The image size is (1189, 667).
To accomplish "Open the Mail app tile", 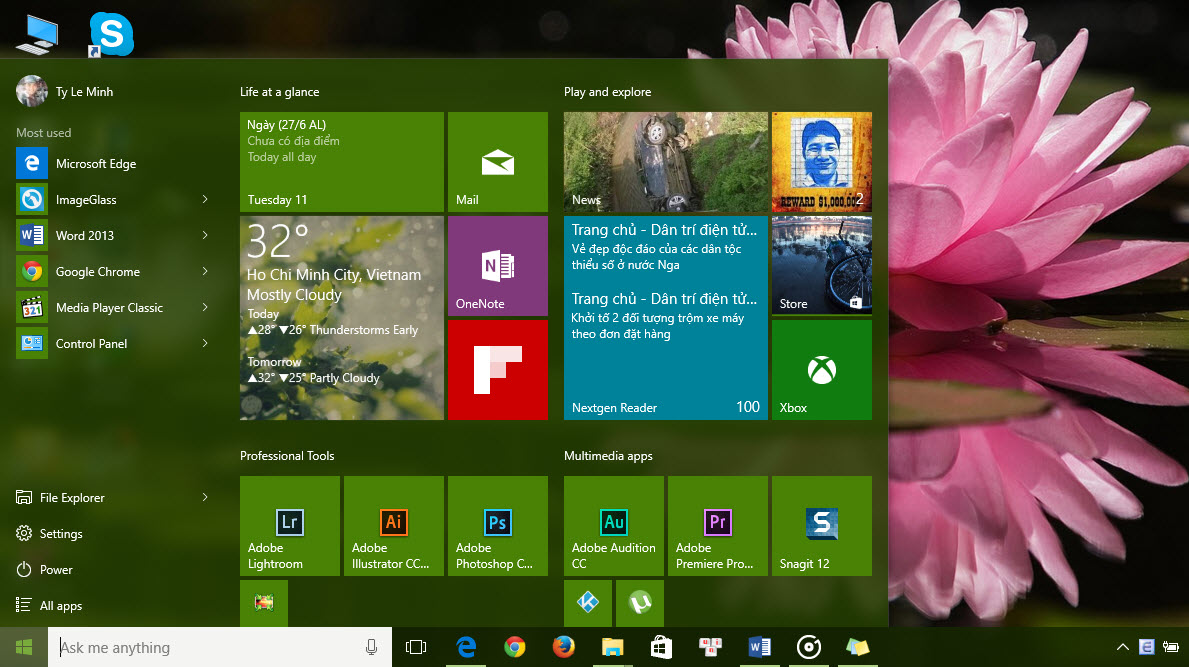I will [x=497, y=162].
